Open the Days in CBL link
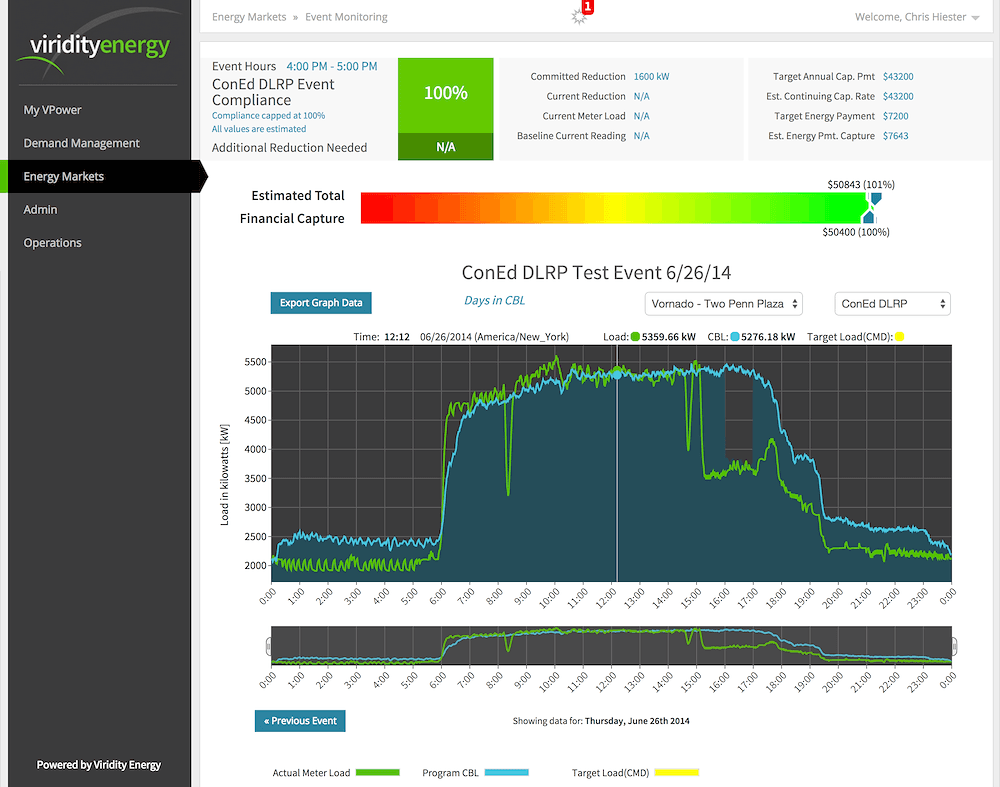 tap(494, 300)
